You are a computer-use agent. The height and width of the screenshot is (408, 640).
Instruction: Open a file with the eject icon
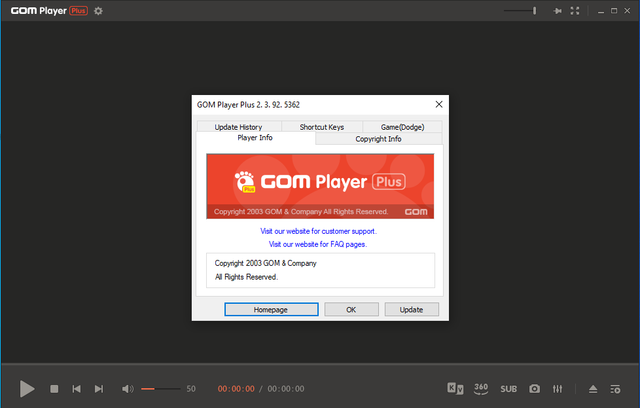(593, 389)
